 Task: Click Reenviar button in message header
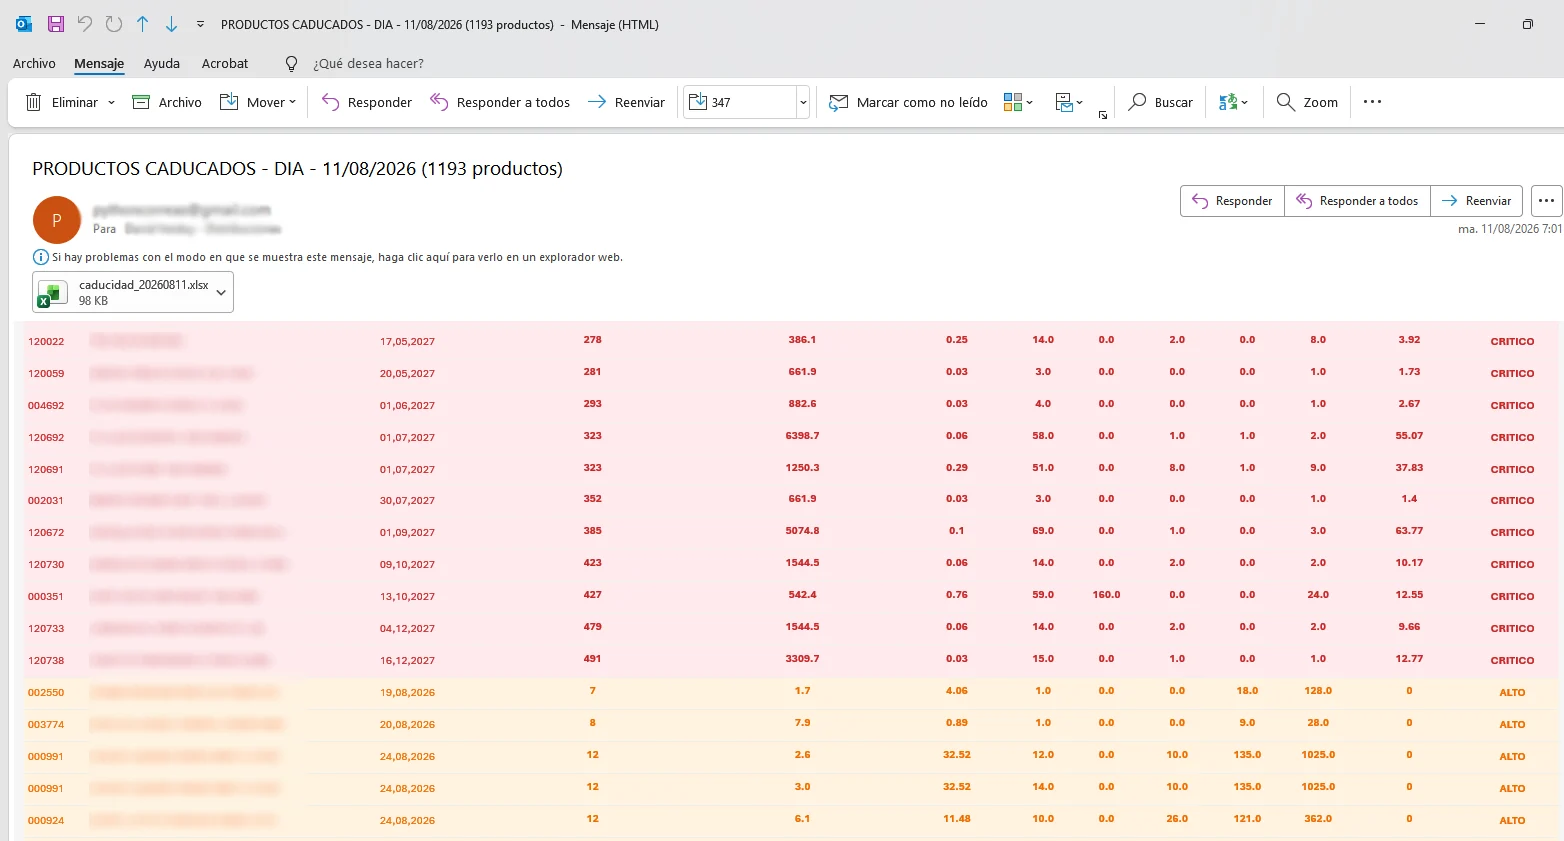1477,201
